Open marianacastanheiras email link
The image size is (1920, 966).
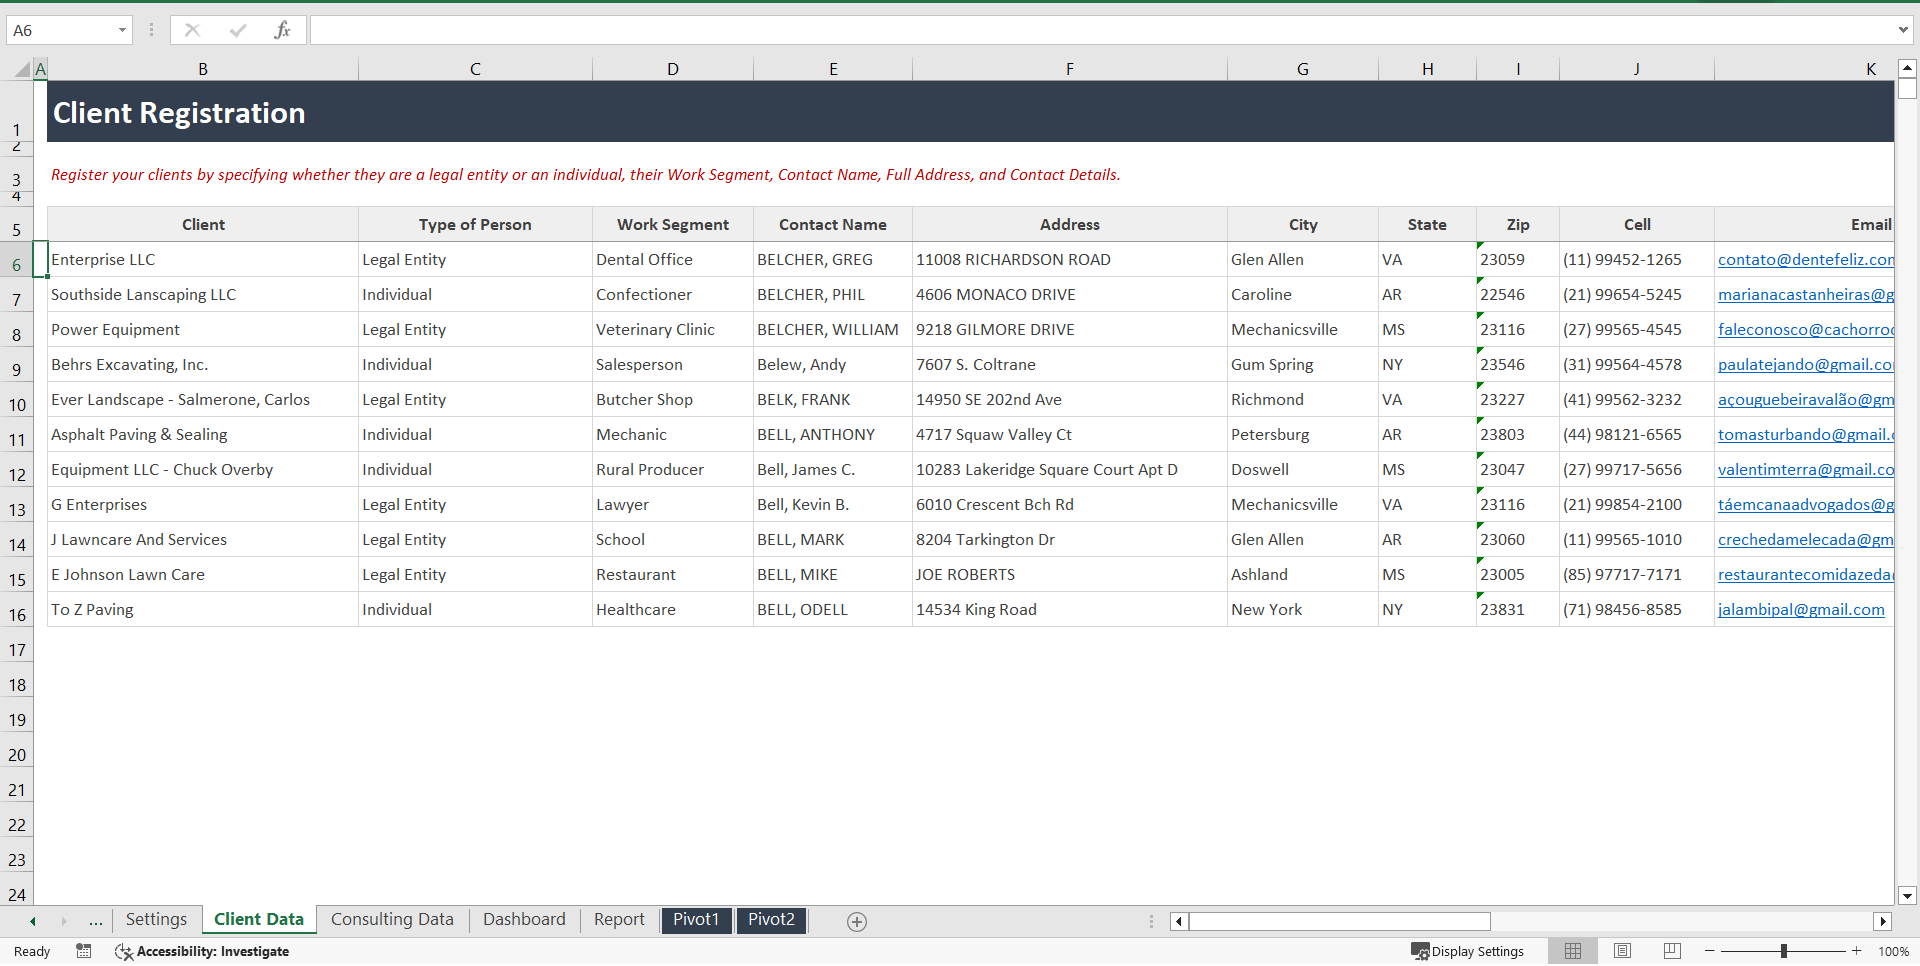coord(1805,295)
